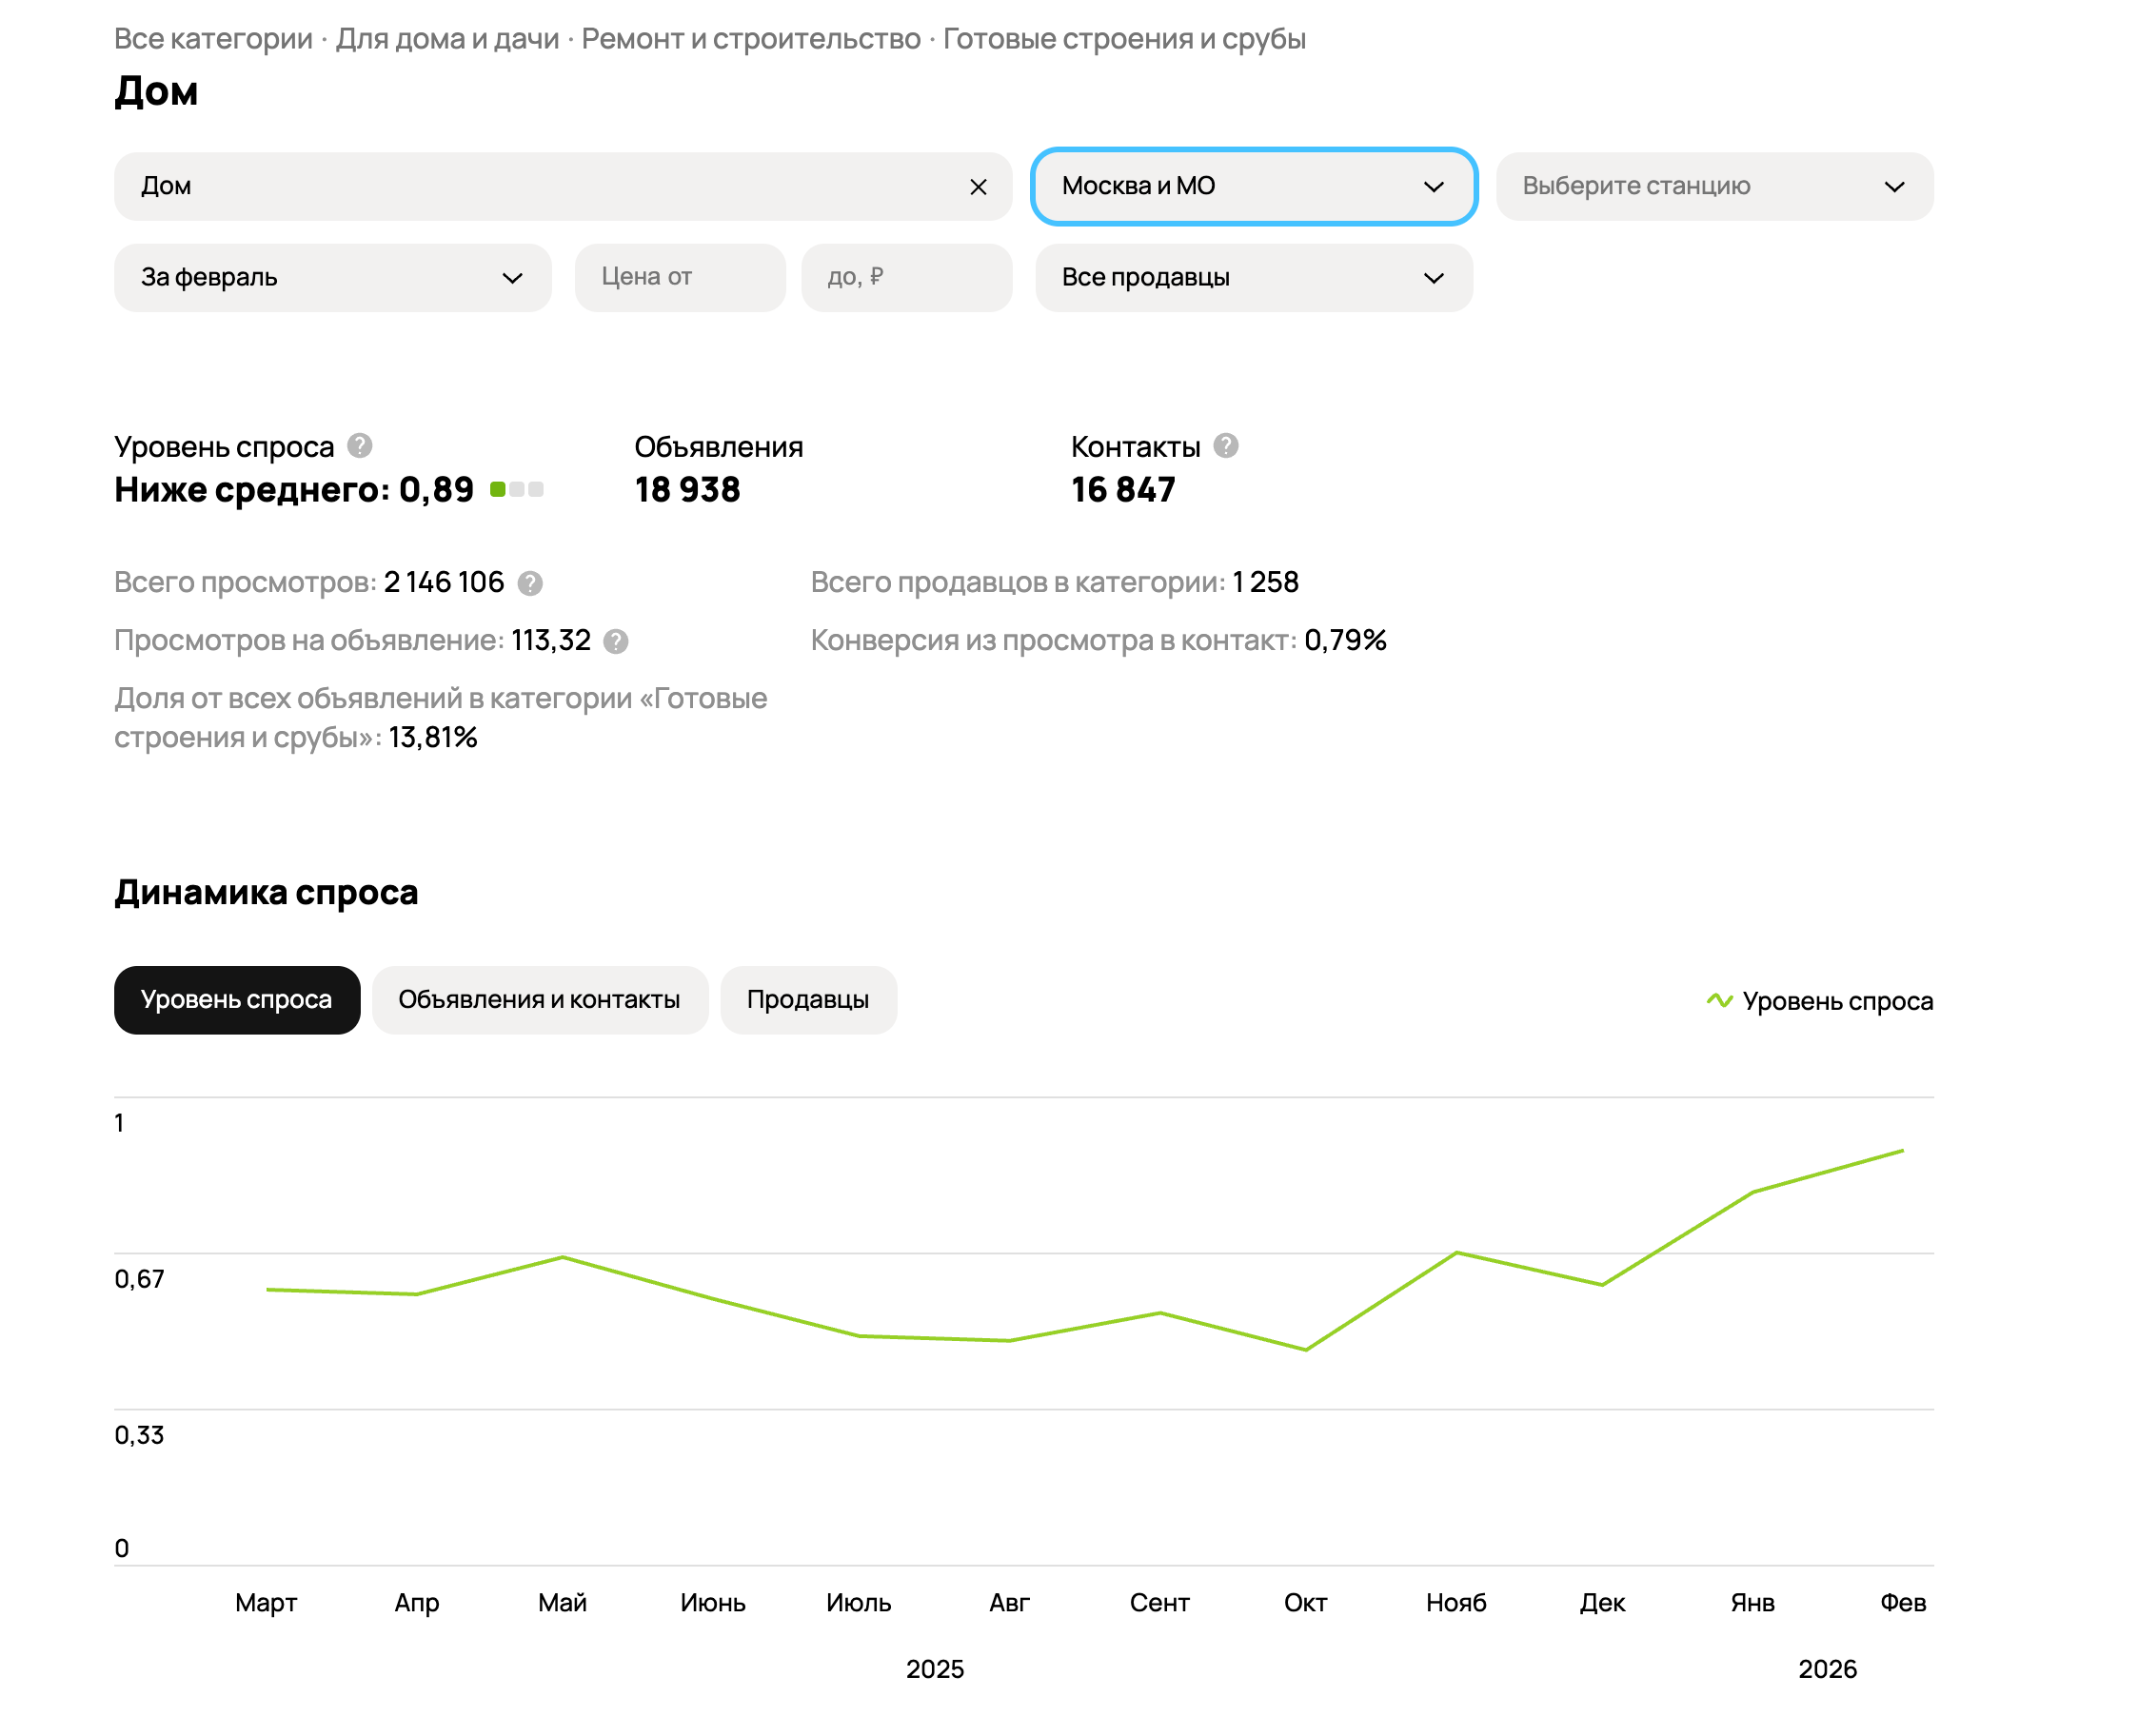Click the 'Цена от' price input field

(x=680, y=278)
